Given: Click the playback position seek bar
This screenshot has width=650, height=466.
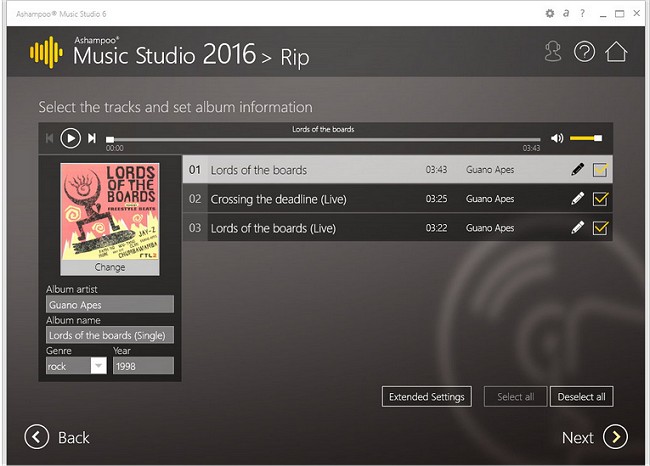Looking at the screenshot, I should (323, 140).
